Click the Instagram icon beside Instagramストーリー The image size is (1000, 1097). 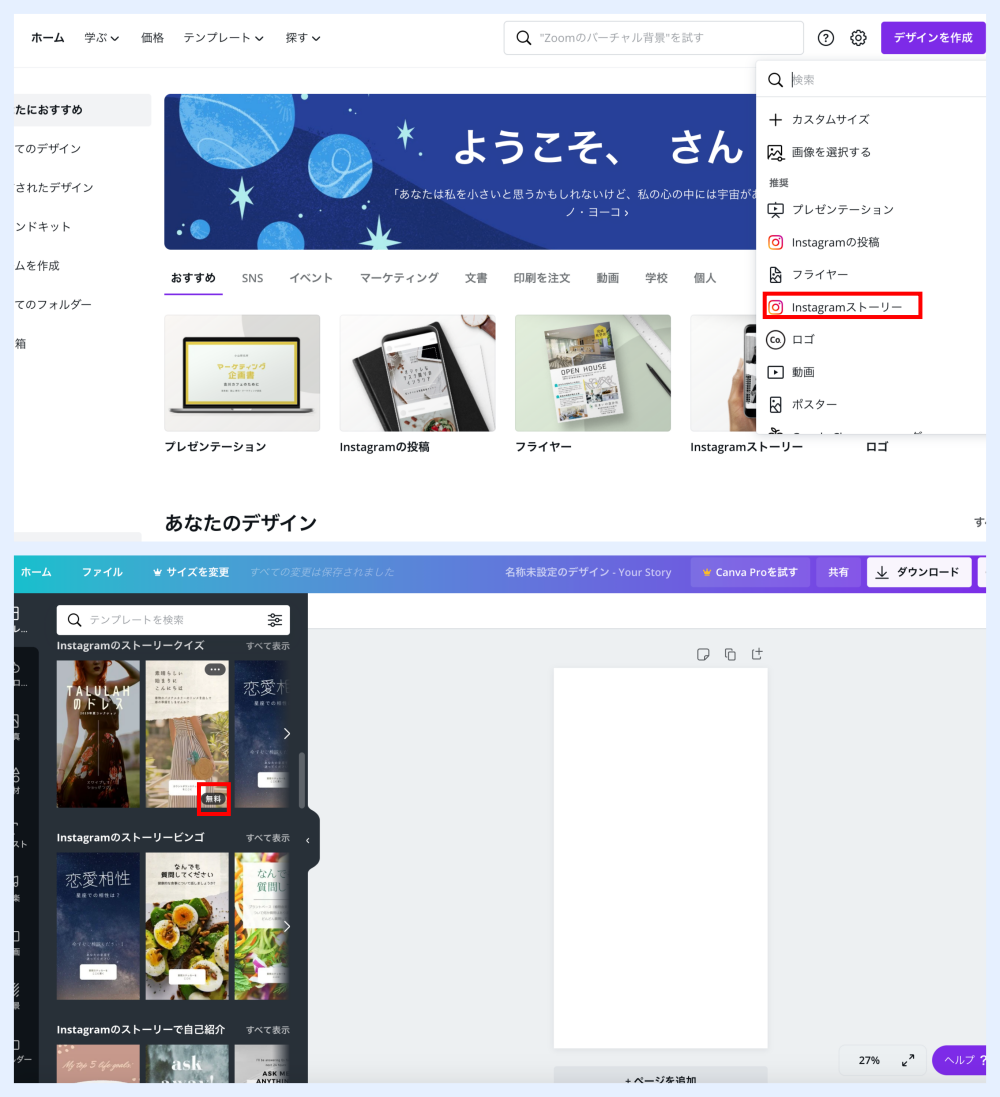tap(775, 307)
